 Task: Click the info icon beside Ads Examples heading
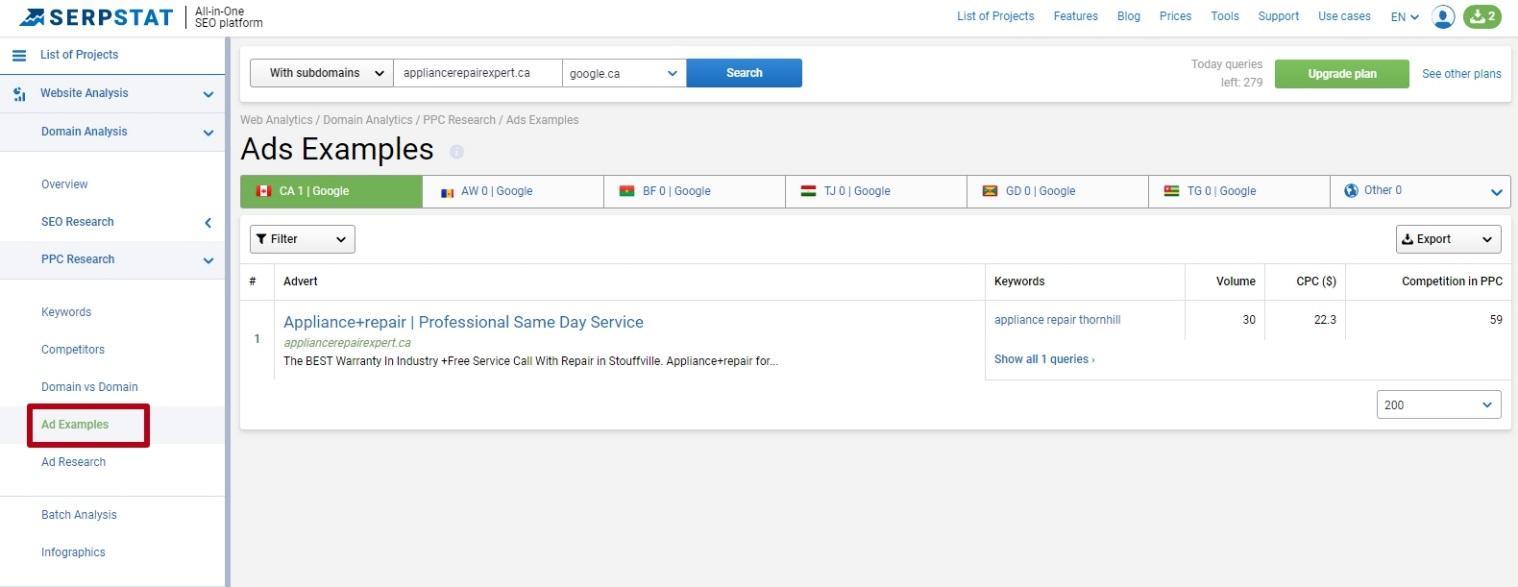[457, 152]
